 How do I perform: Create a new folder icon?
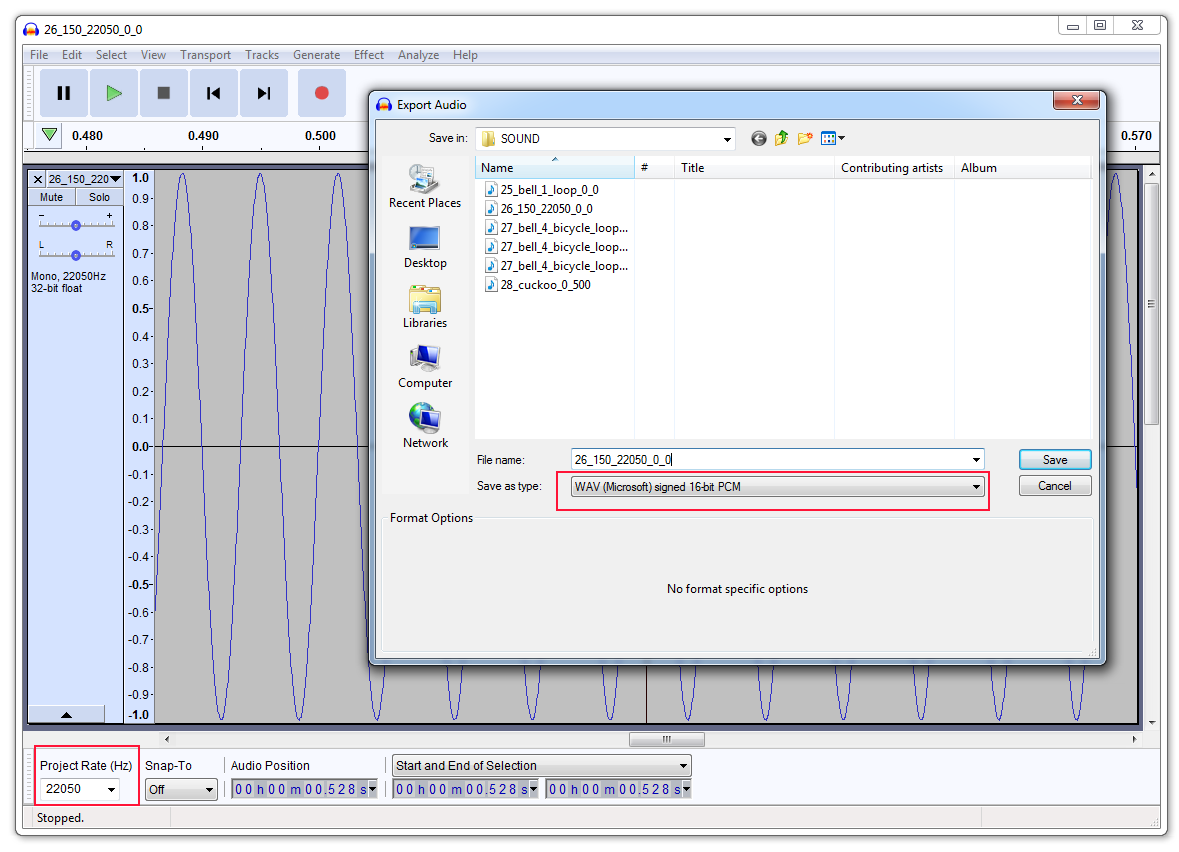tap(805, 138)
